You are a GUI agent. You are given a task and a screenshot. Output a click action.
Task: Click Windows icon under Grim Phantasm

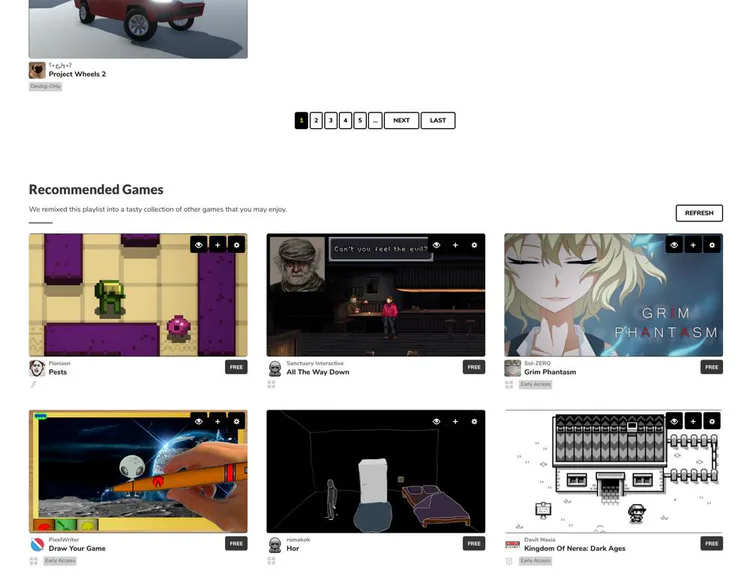pos(509,384)
